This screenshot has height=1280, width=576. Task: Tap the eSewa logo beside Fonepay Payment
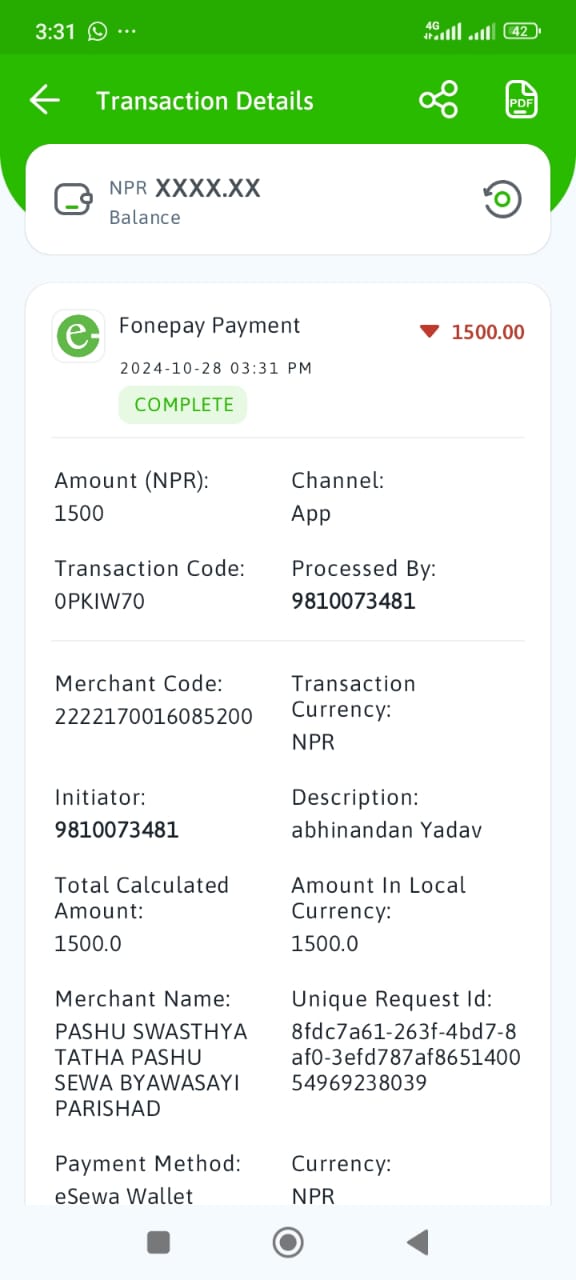[78, 336]
